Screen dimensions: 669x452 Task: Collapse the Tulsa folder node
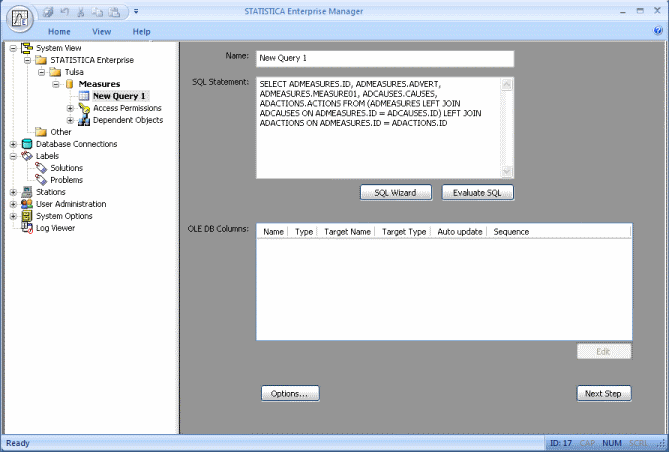click(41, 72)
